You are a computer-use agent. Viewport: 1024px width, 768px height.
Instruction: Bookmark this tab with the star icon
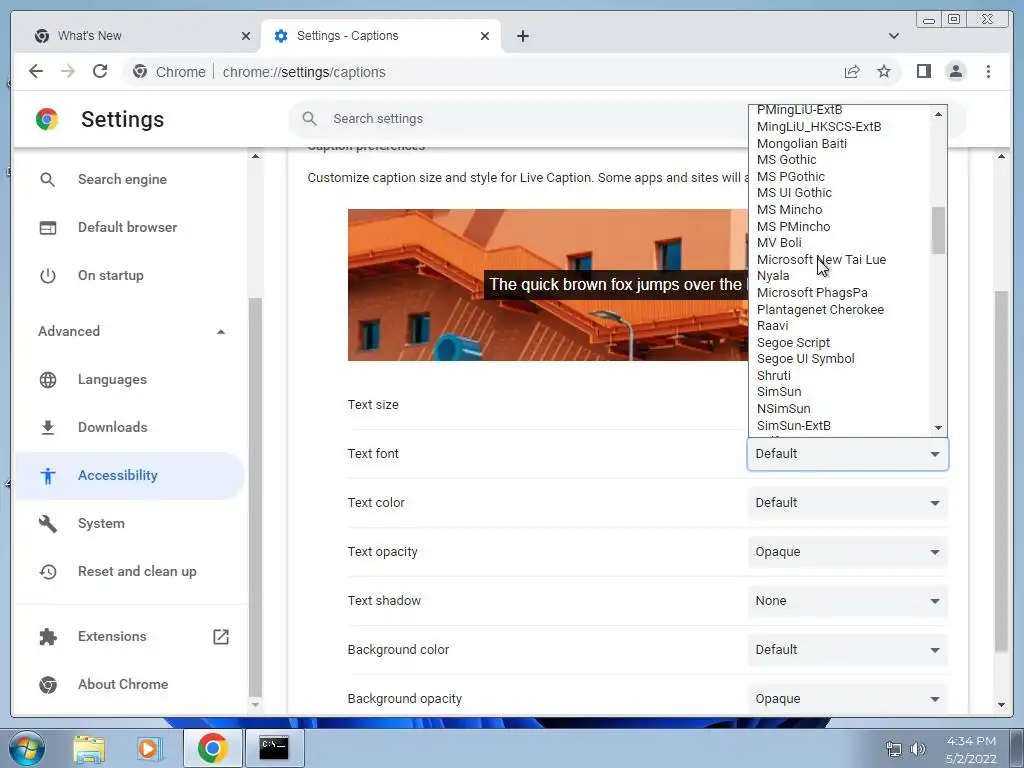(x=884, y=72)
